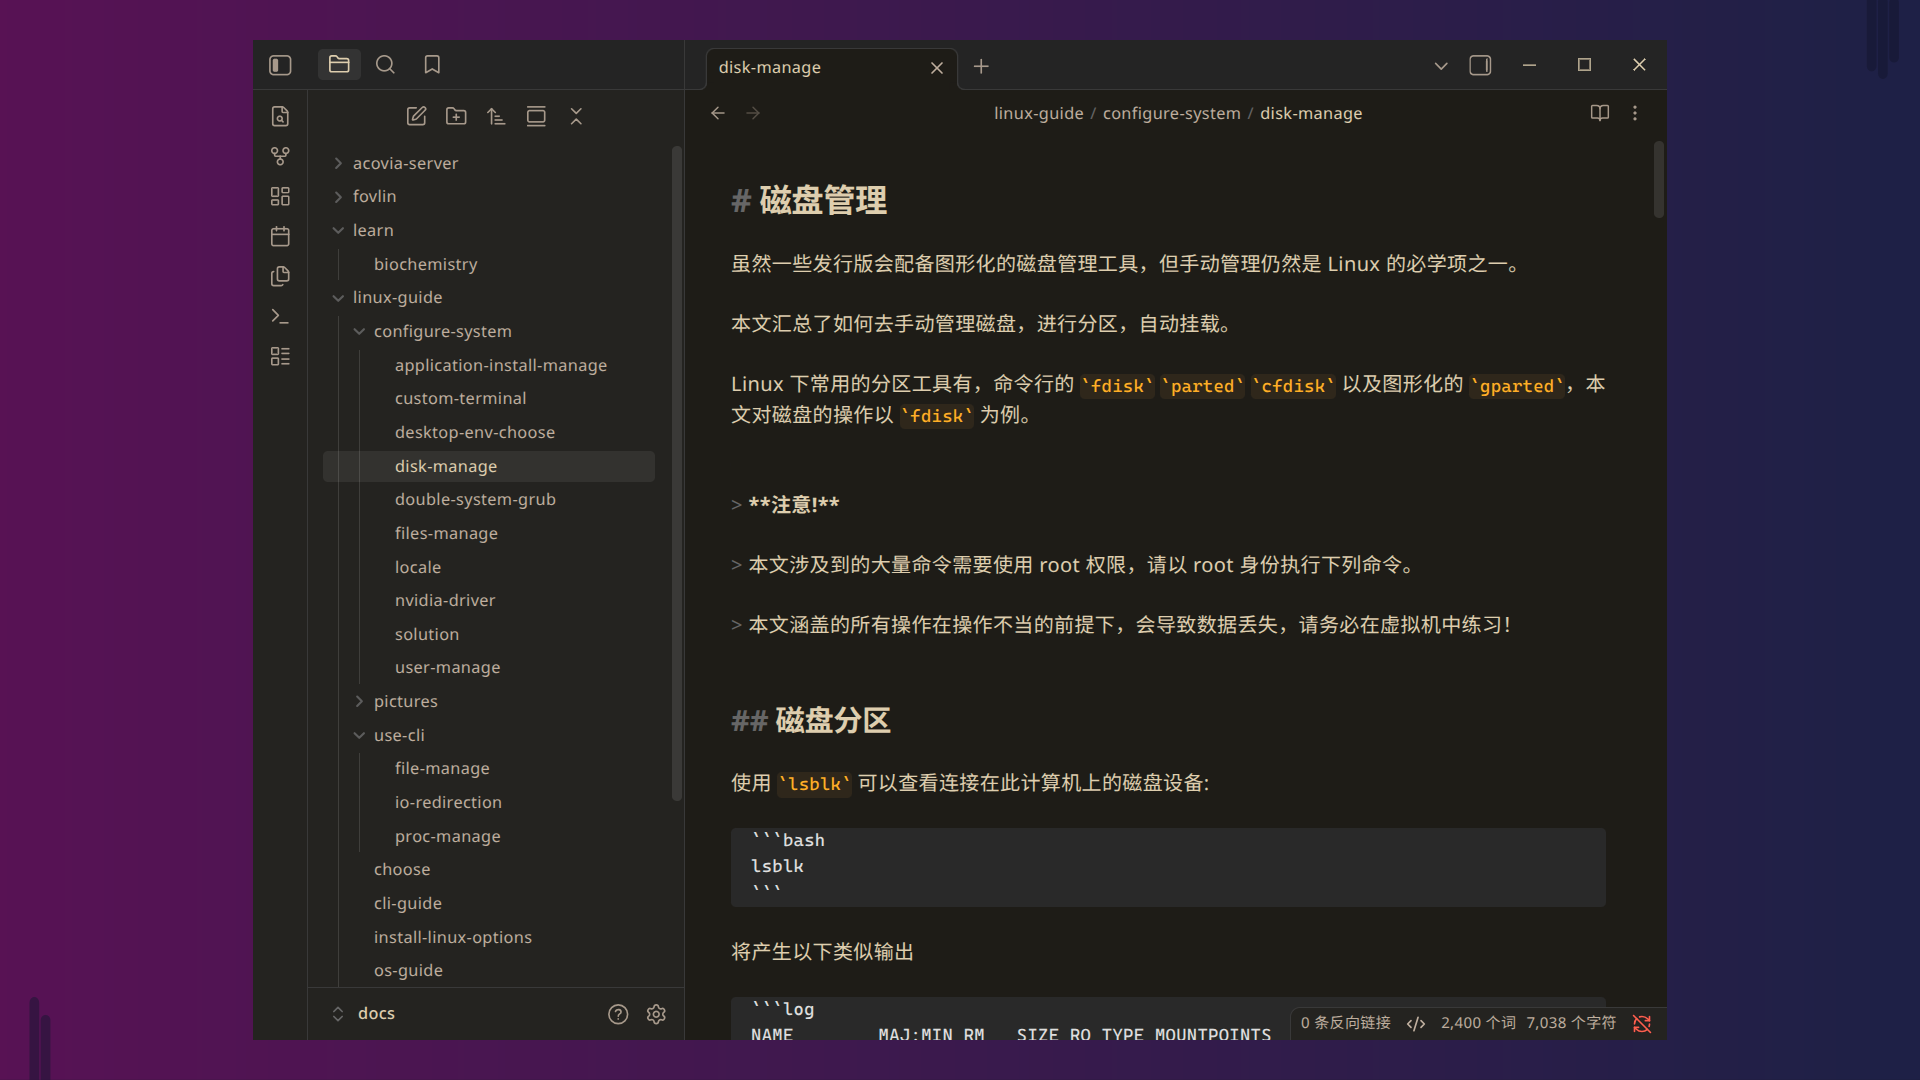The width and height of the screenshot is (1920, 1080).
Task: Open the bookmarks pane icon
Action: (432, 65)
